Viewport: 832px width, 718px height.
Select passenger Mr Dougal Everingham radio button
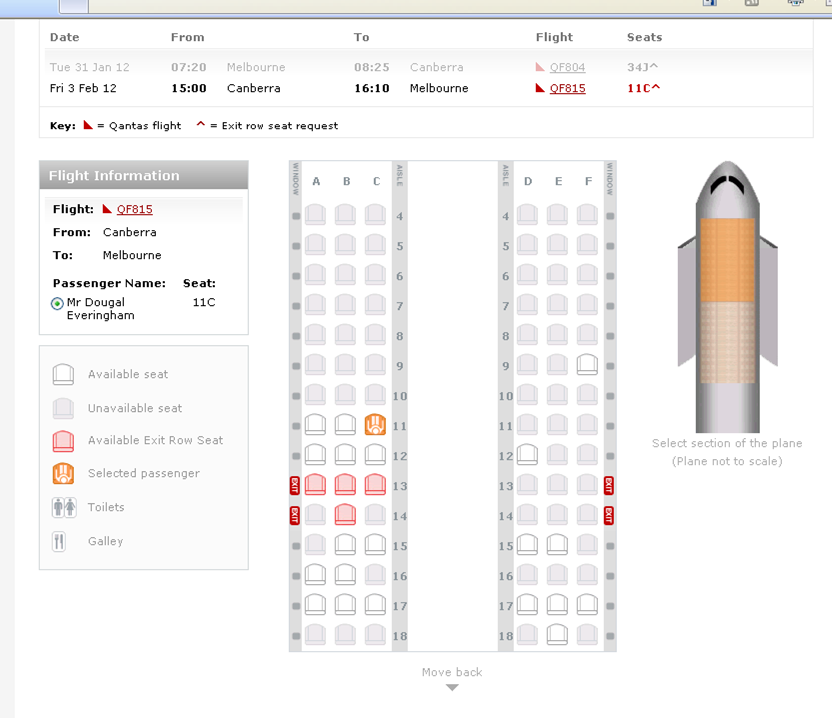click(57, 303)
